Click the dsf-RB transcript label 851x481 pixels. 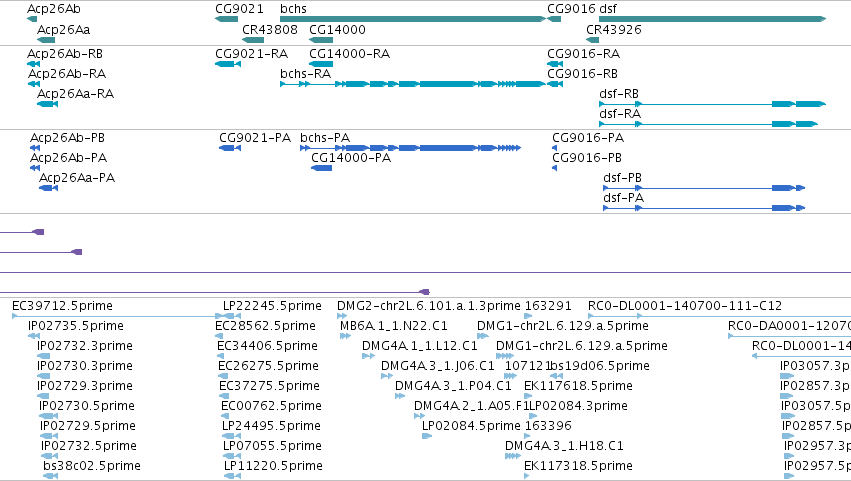[x=619, y=94]
